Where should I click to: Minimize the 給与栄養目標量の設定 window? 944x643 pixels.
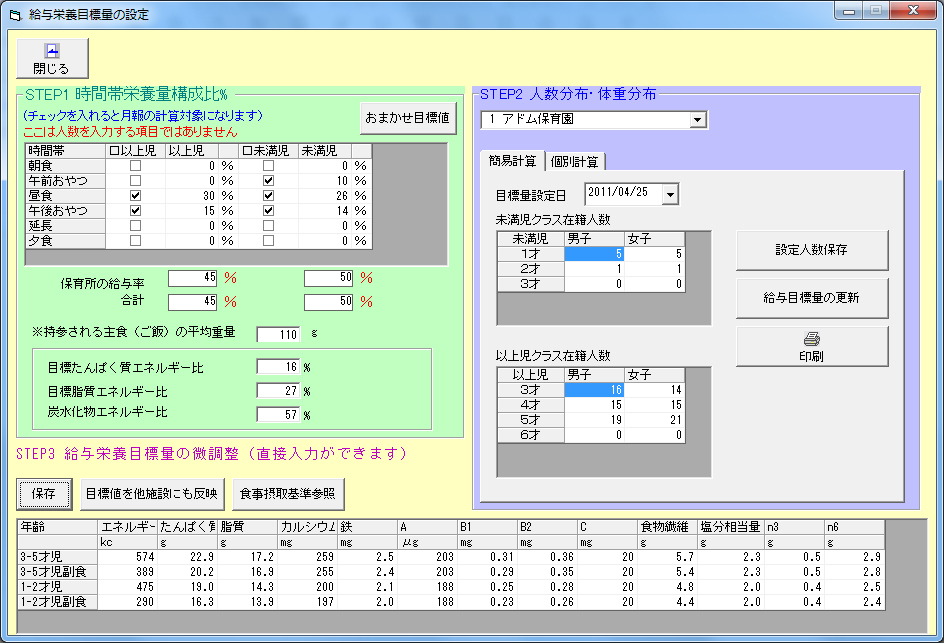[849, 10]
